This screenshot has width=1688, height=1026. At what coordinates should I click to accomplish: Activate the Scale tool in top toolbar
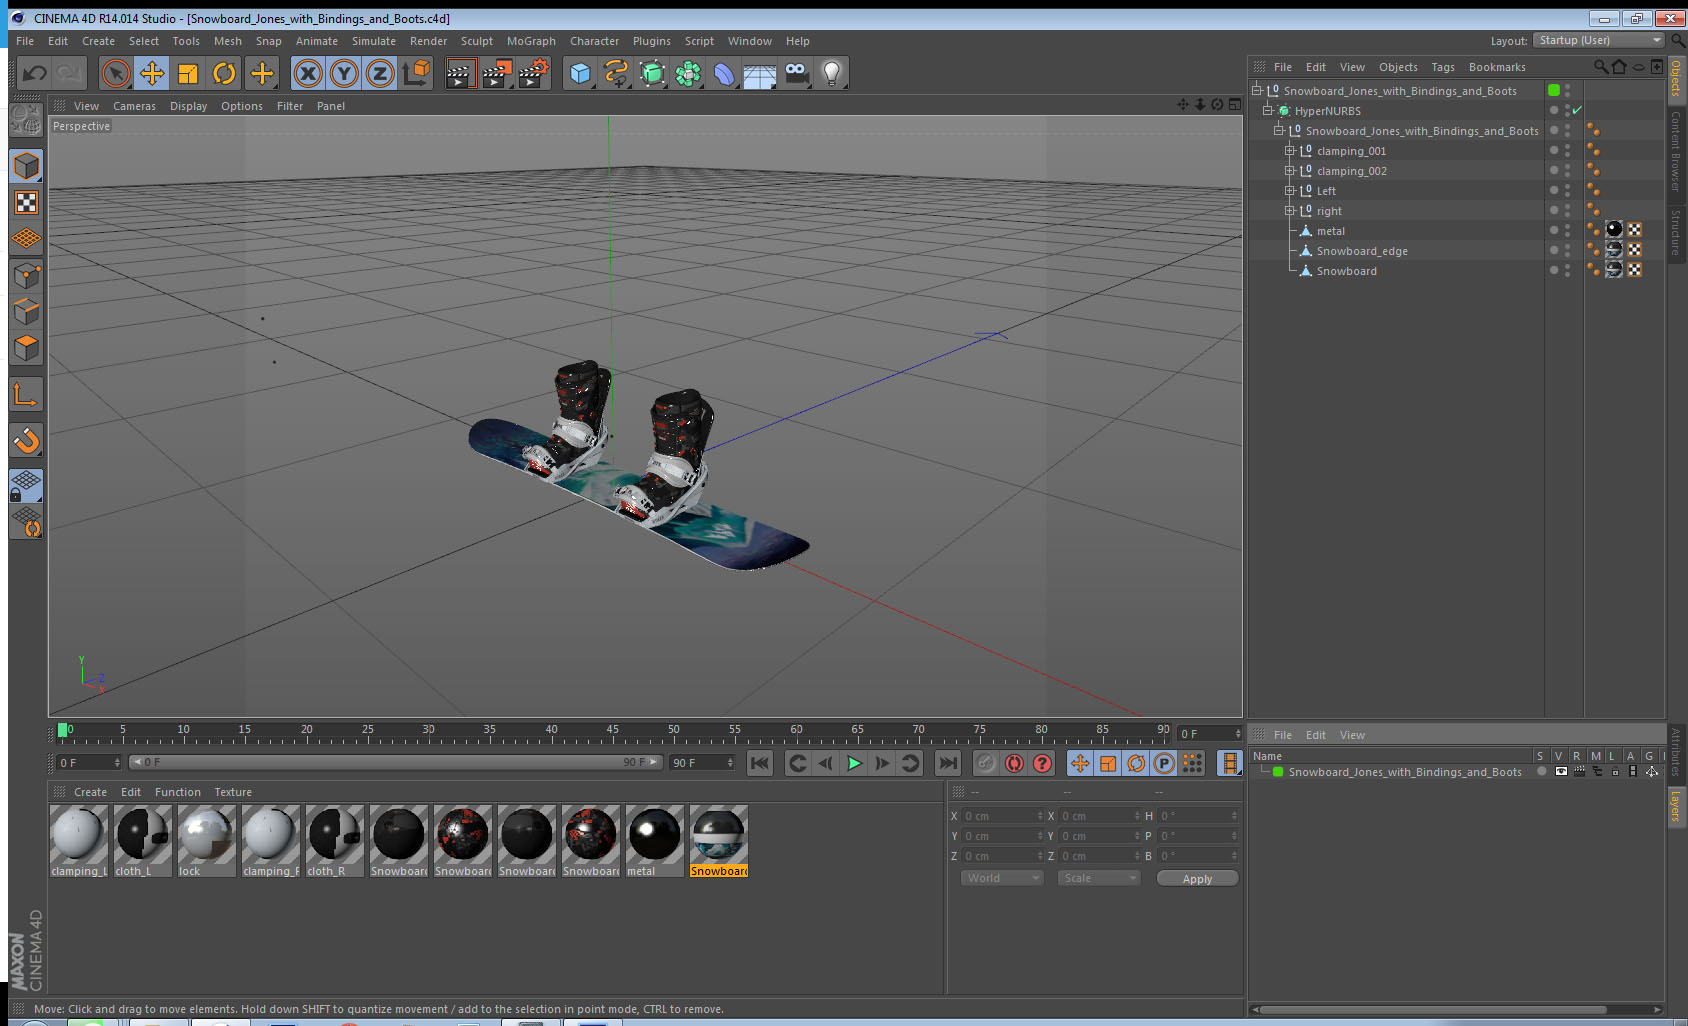pyautogui.click(x=188, y=73)
